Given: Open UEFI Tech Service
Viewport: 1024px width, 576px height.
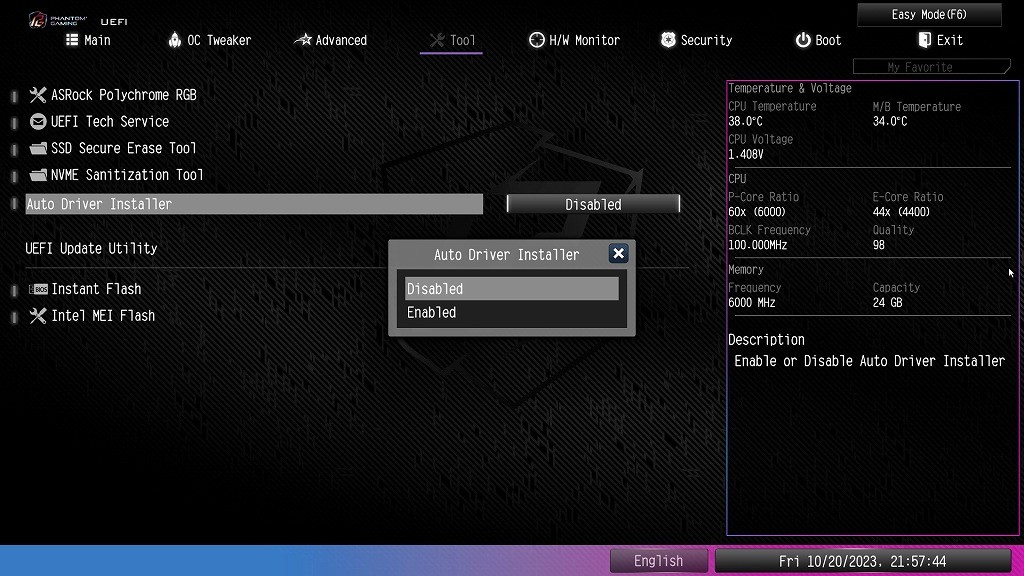Looking at the screenshot, I should 110,121.
